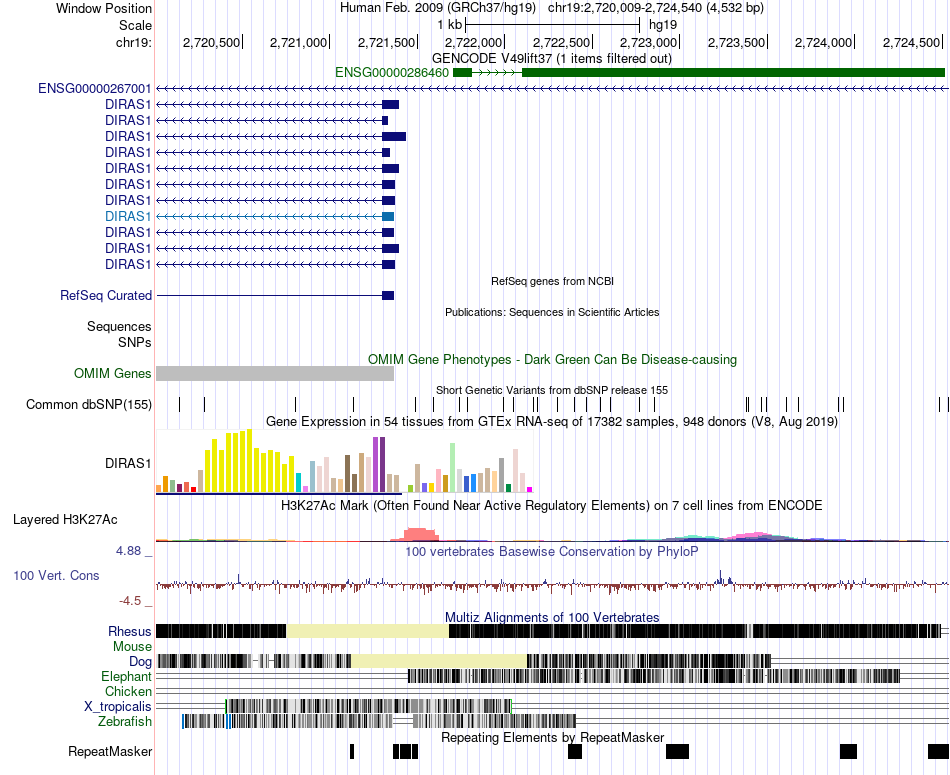Select the green ENSG00000286460 gene label
The height and width of the screenshot is (775, 950).
[392, 73]
